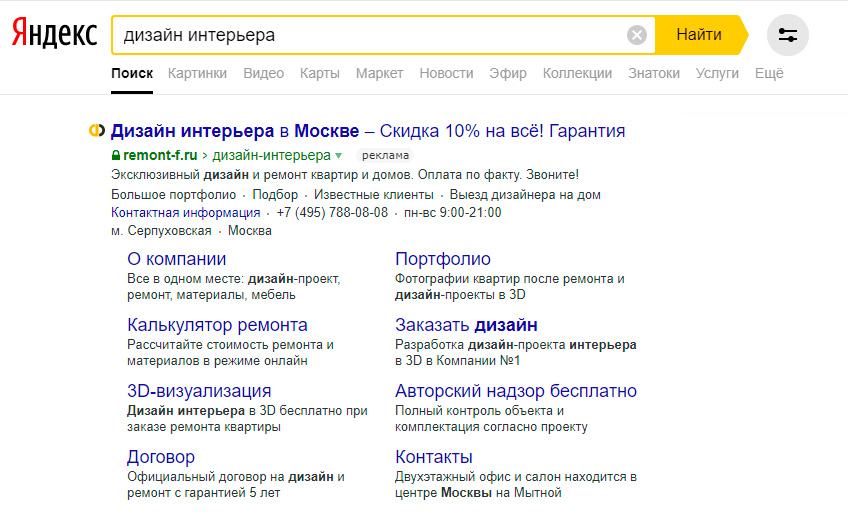Viewport: 848px width, 523px height.
Task: Open the Эфир tab
Action: click(x=508, y=73)
